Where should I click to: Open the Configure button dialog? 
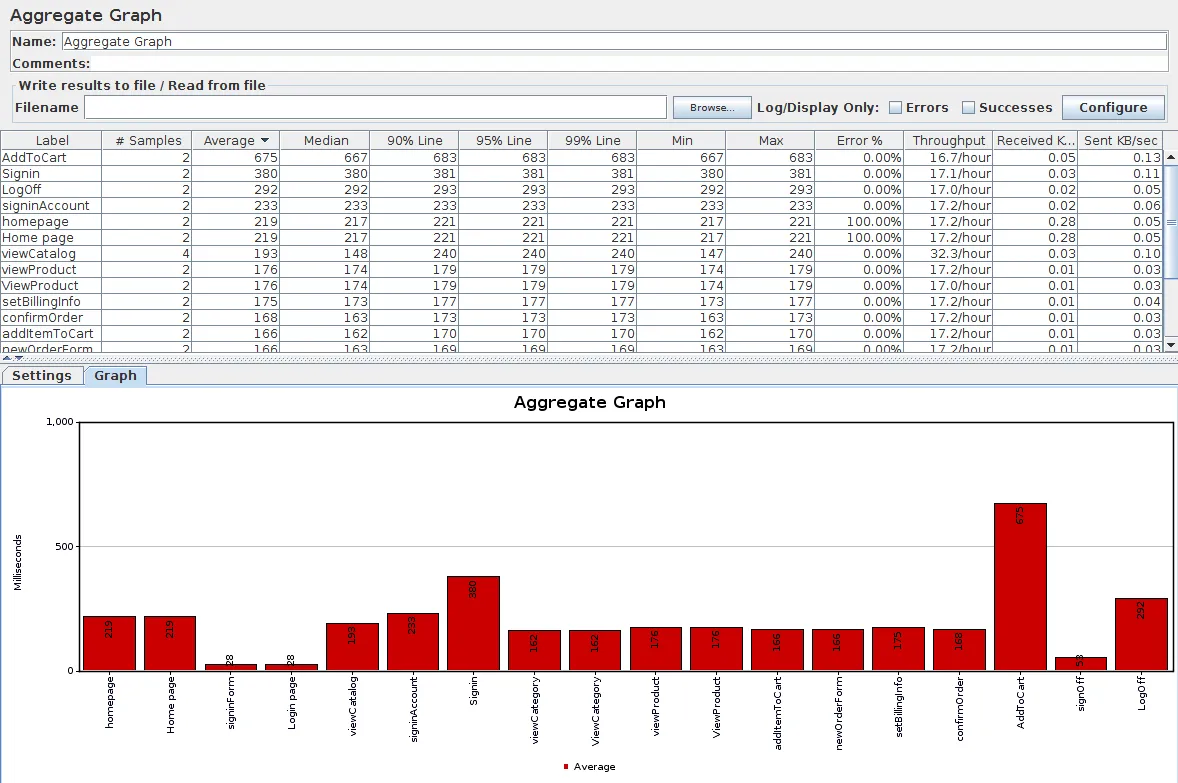coord(1113,108)
